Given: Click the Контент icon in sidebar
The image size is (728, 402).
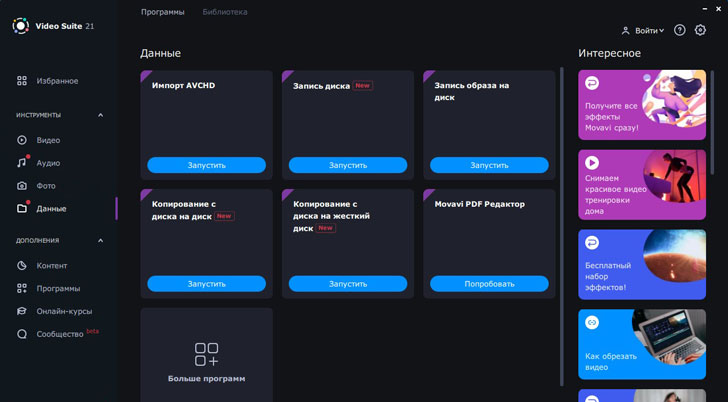Looking at the screenshot, I should click(22, 266).
